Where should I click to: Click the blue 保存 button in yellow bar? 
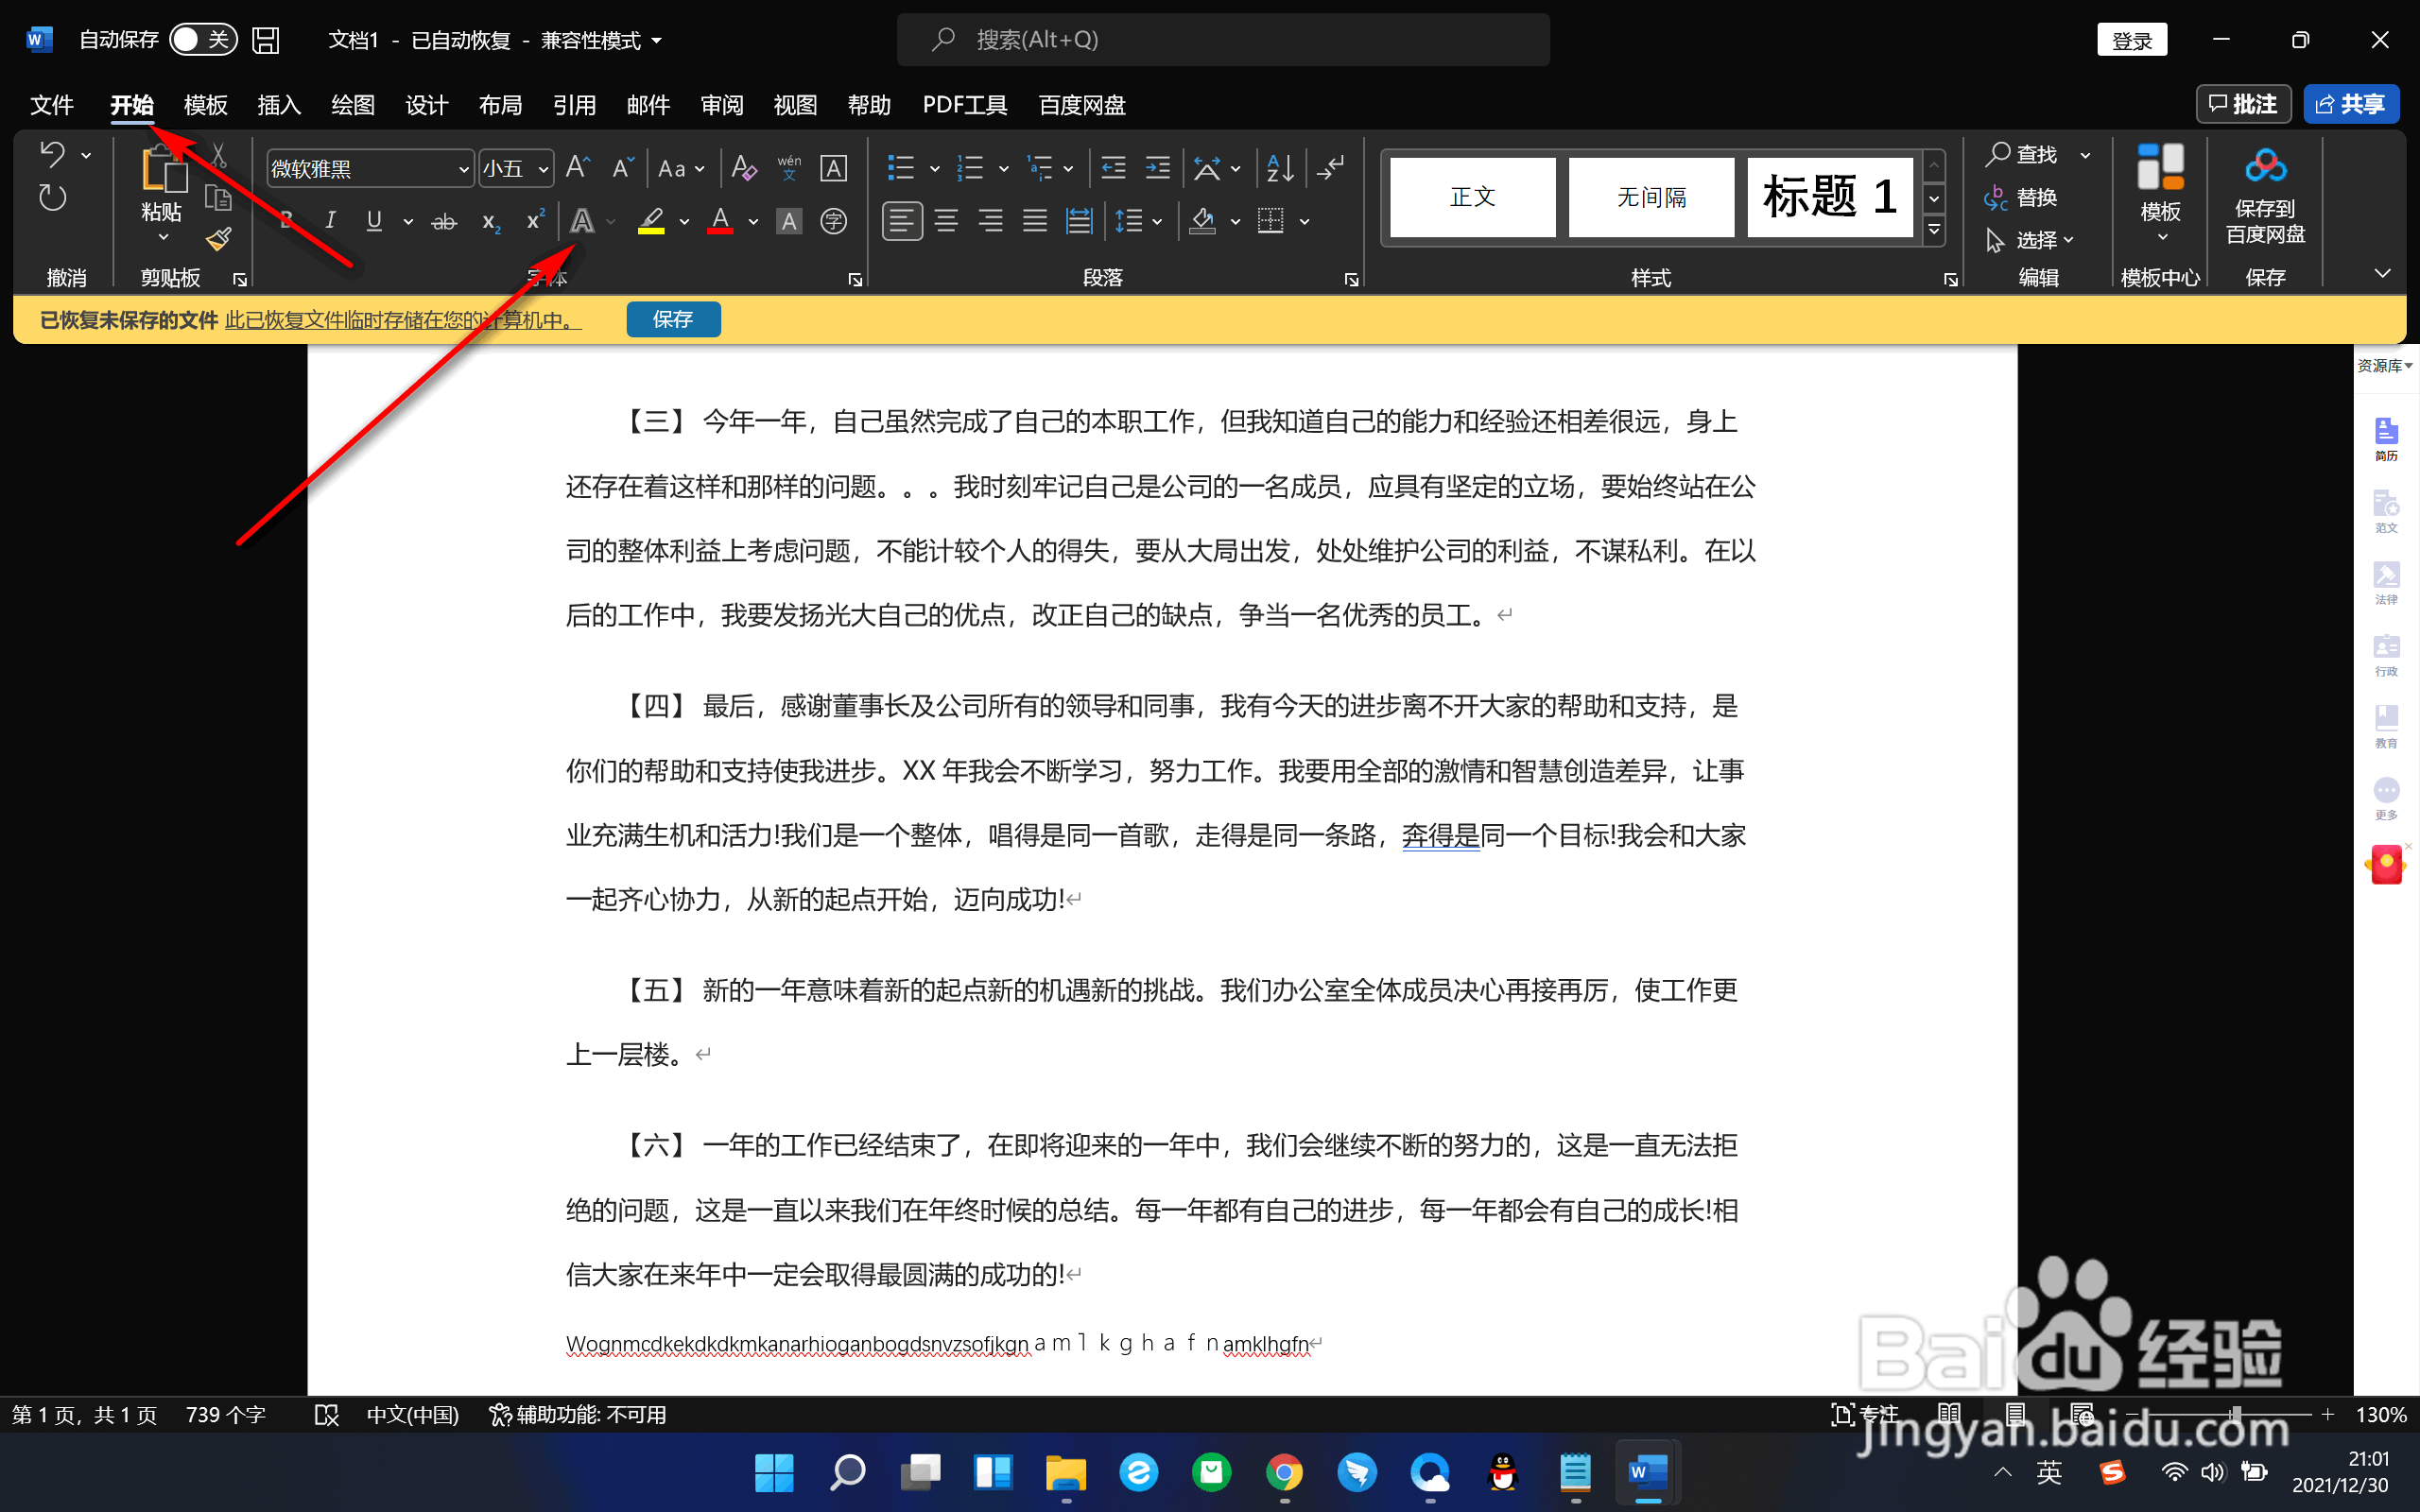[673, 319]
